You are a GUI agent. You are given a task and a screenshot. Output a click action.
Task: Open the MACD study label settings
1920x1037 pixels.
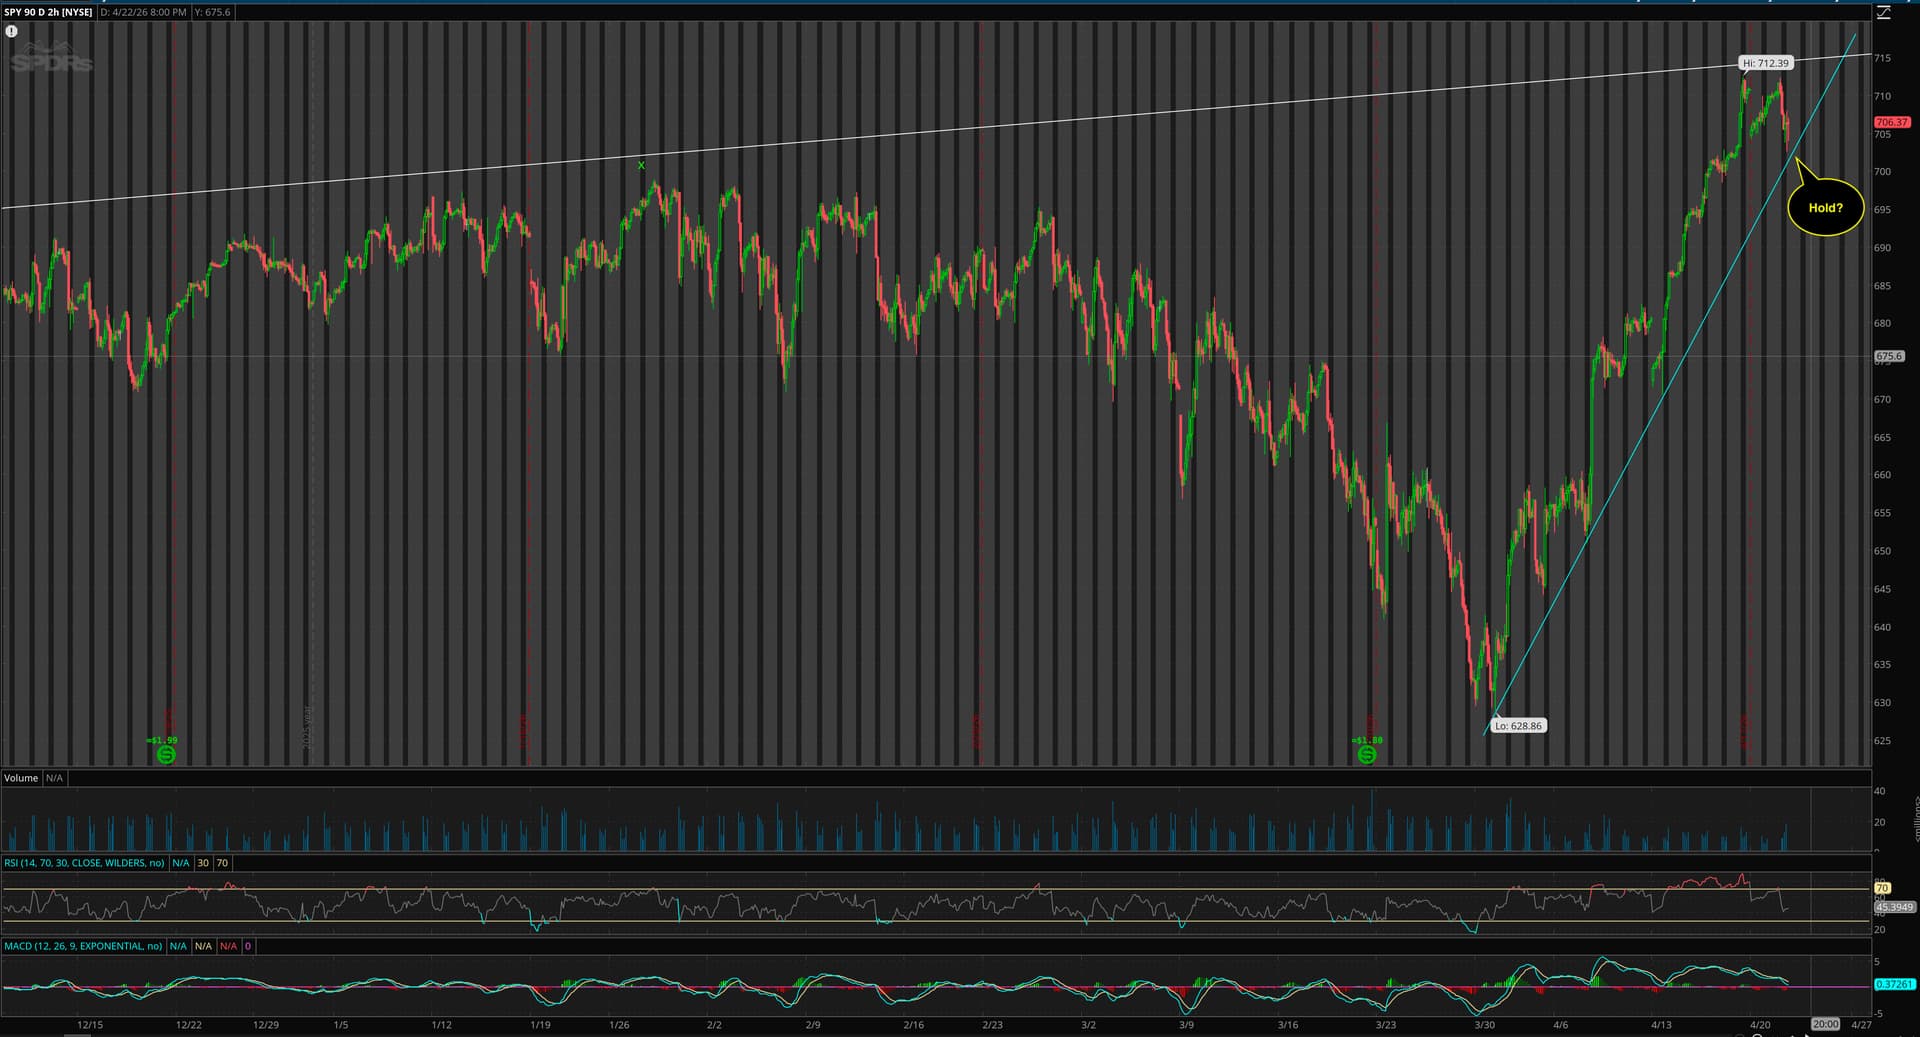click(83, 946)
